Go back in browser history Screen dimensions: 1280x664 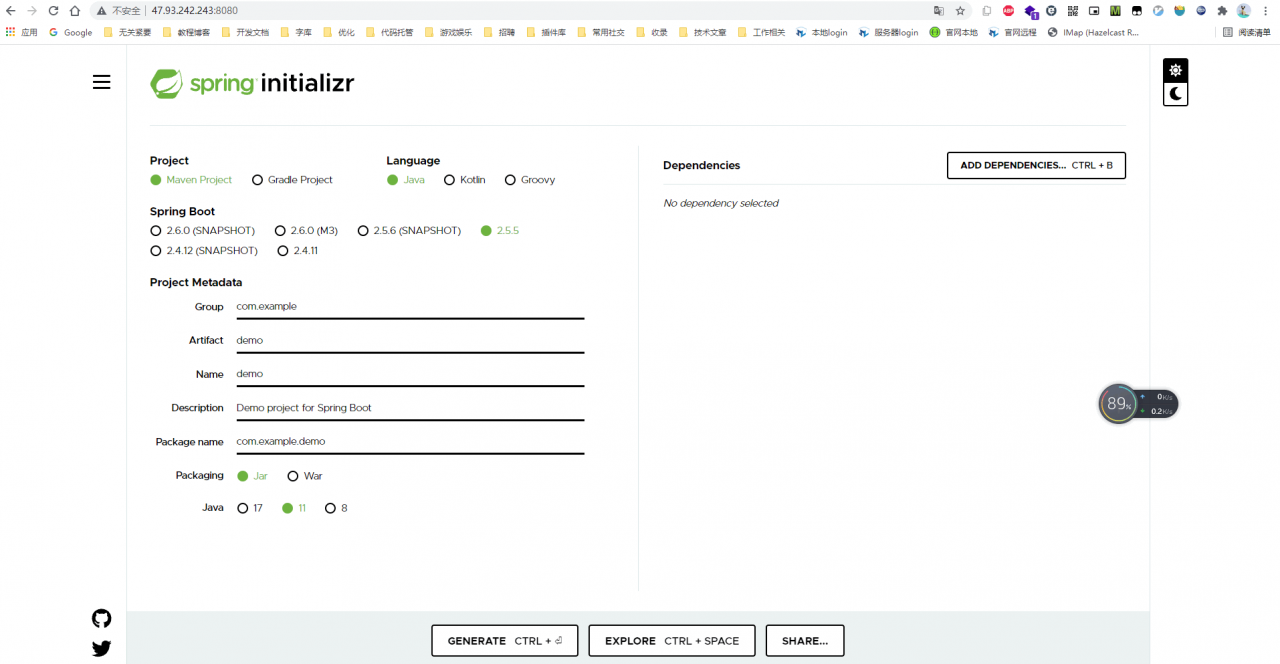[11, 11]
